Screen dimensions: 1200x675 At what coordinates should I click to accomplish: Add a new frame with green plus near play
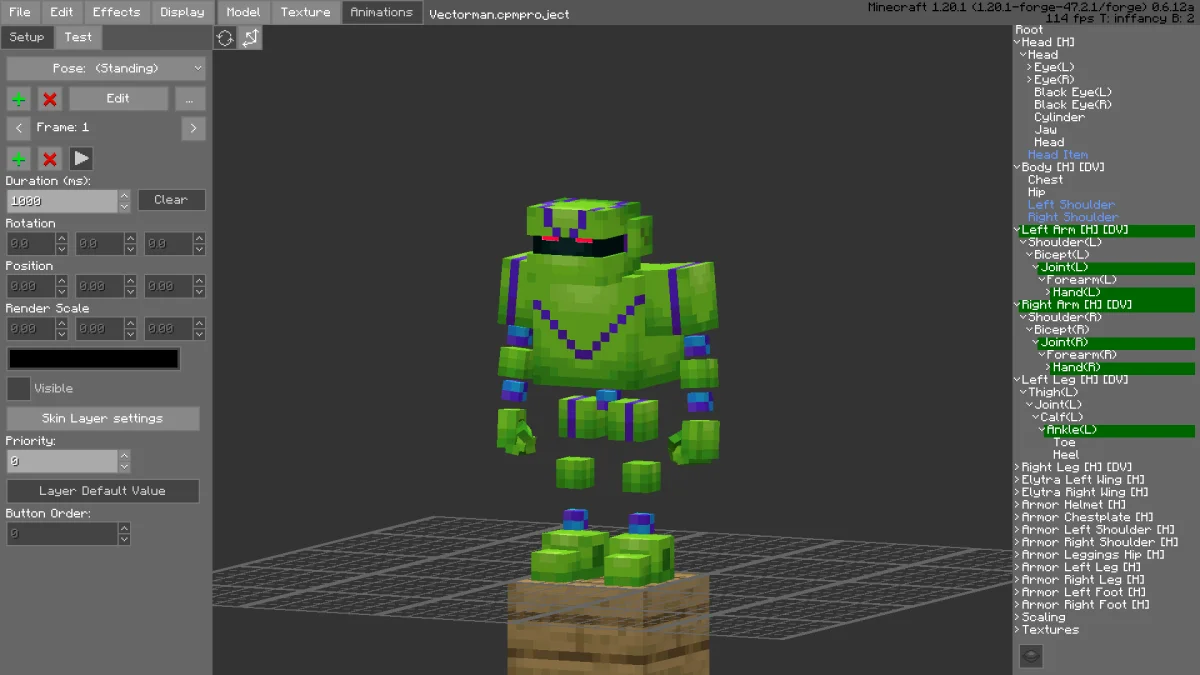click(19, 159)
